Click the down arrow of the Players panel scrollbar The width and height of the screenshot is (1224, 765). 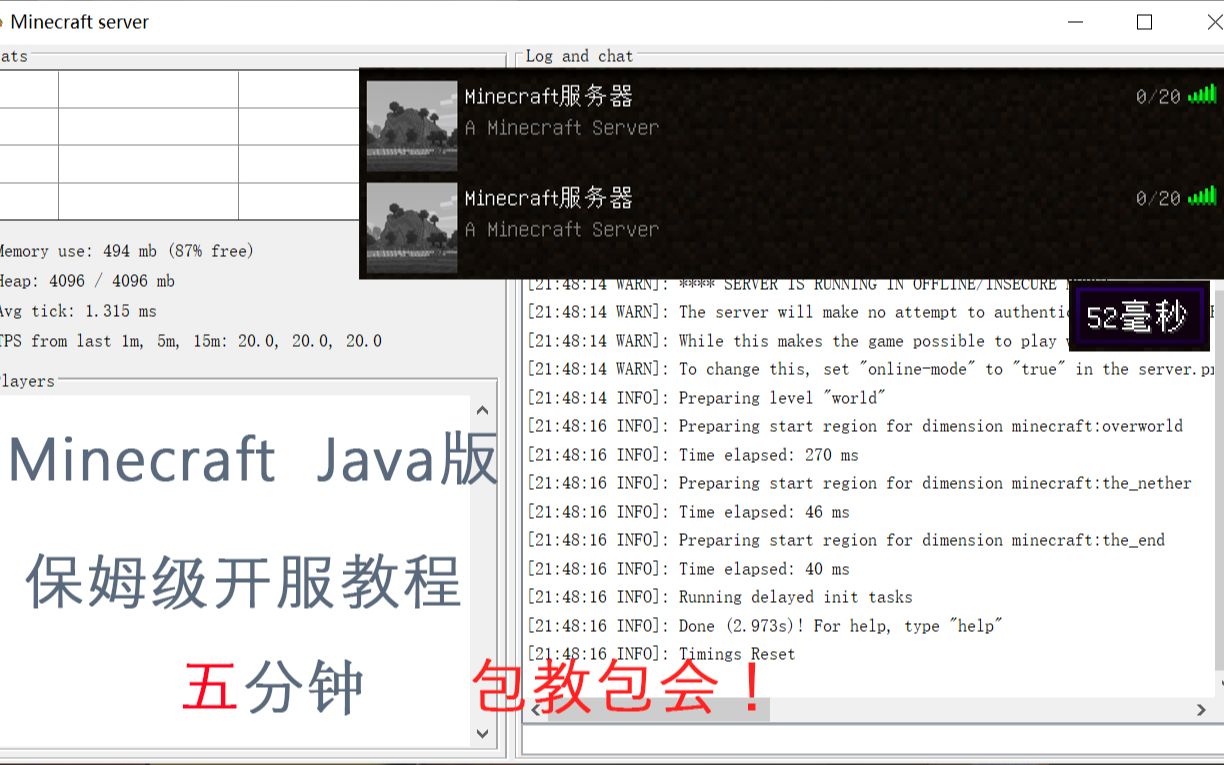pyautogui.click(x=482, y=733)
